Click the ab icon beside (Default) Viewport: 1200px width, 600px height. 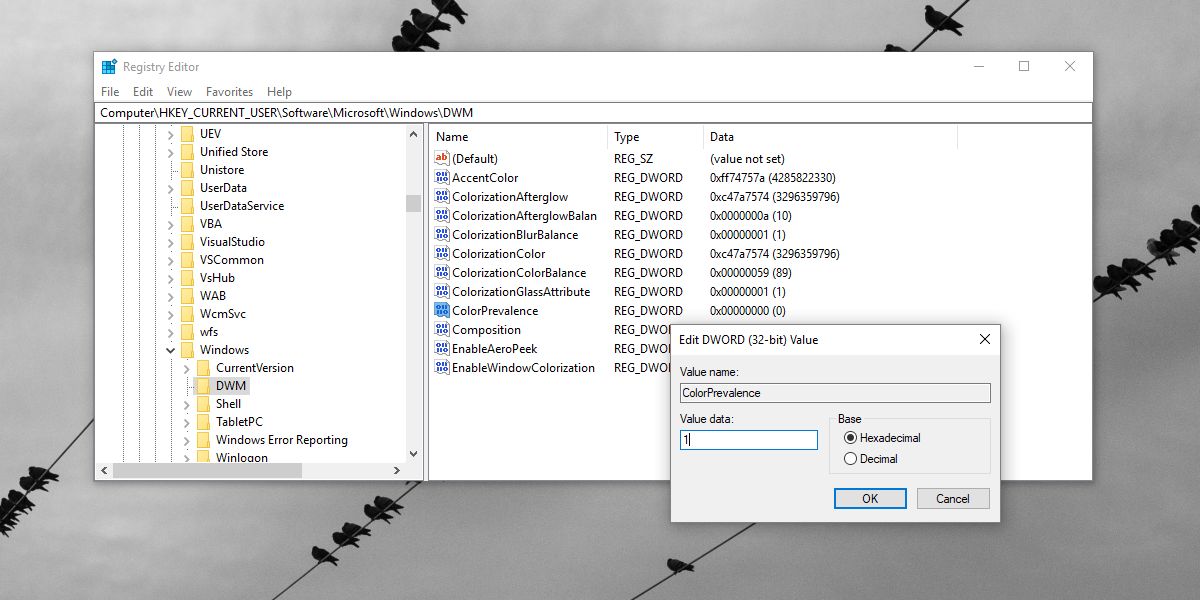point(440,158)
